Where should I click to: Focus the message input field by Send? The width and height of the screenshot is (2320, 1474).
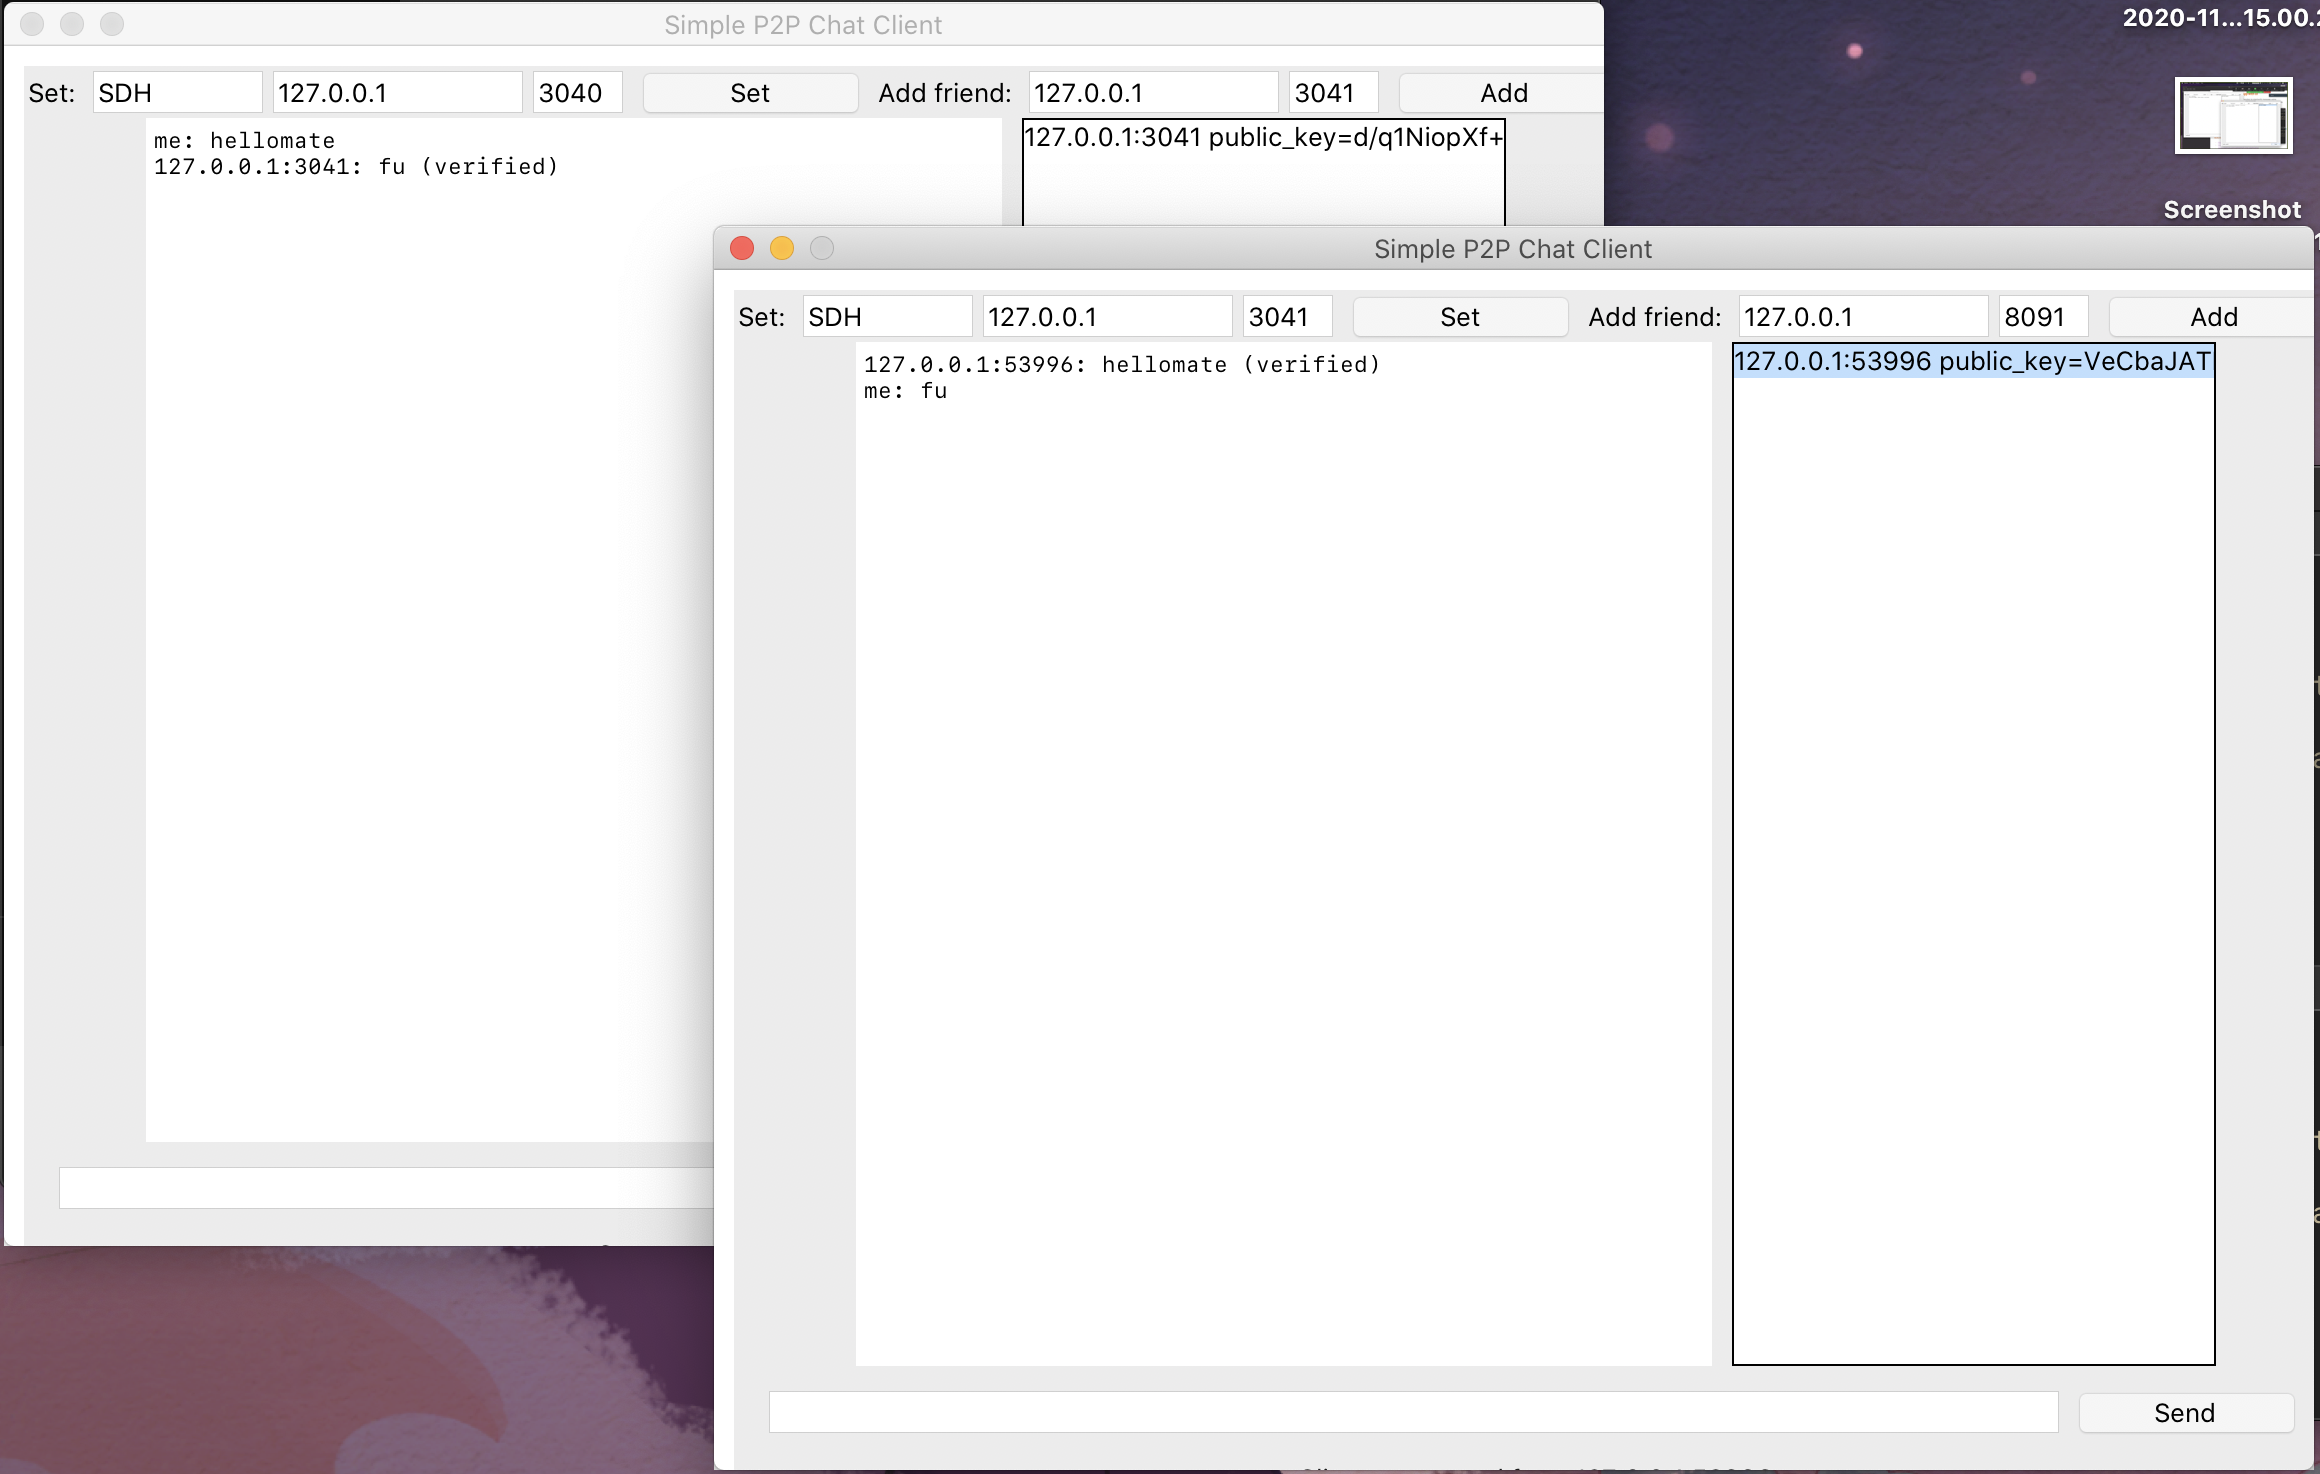point(1412,1412)
